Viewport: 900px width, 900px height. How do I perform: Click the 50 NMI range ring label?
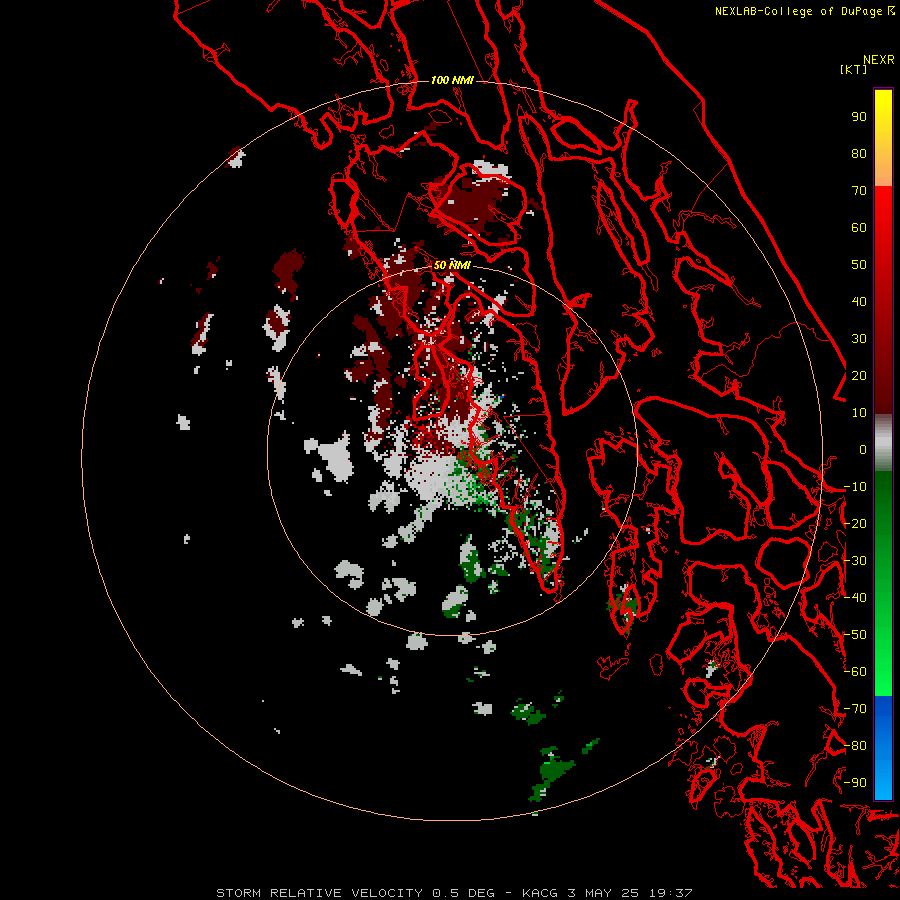click(452, 265)
